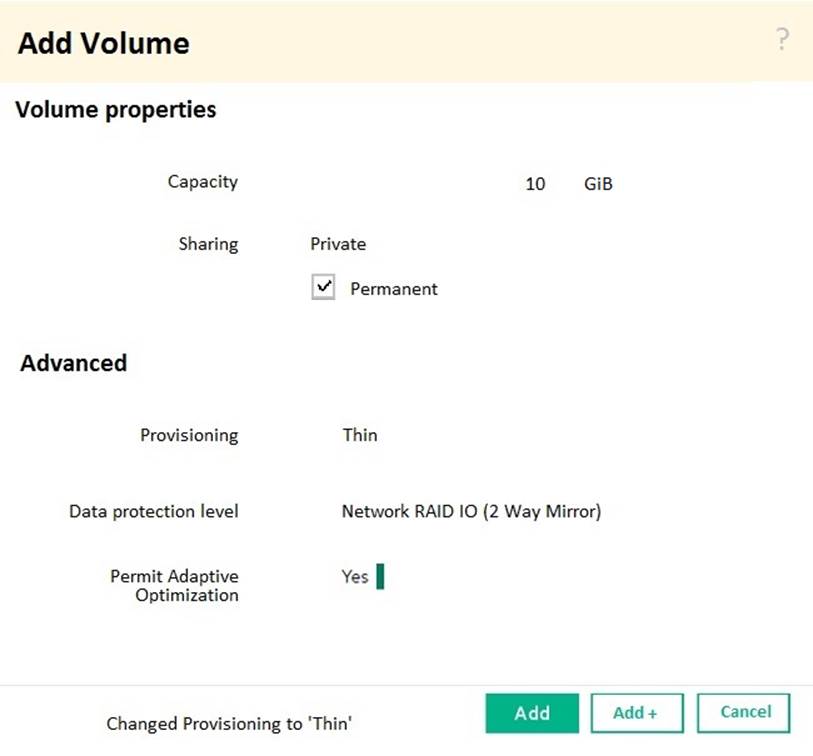Click the Add + button

[636, 713]
